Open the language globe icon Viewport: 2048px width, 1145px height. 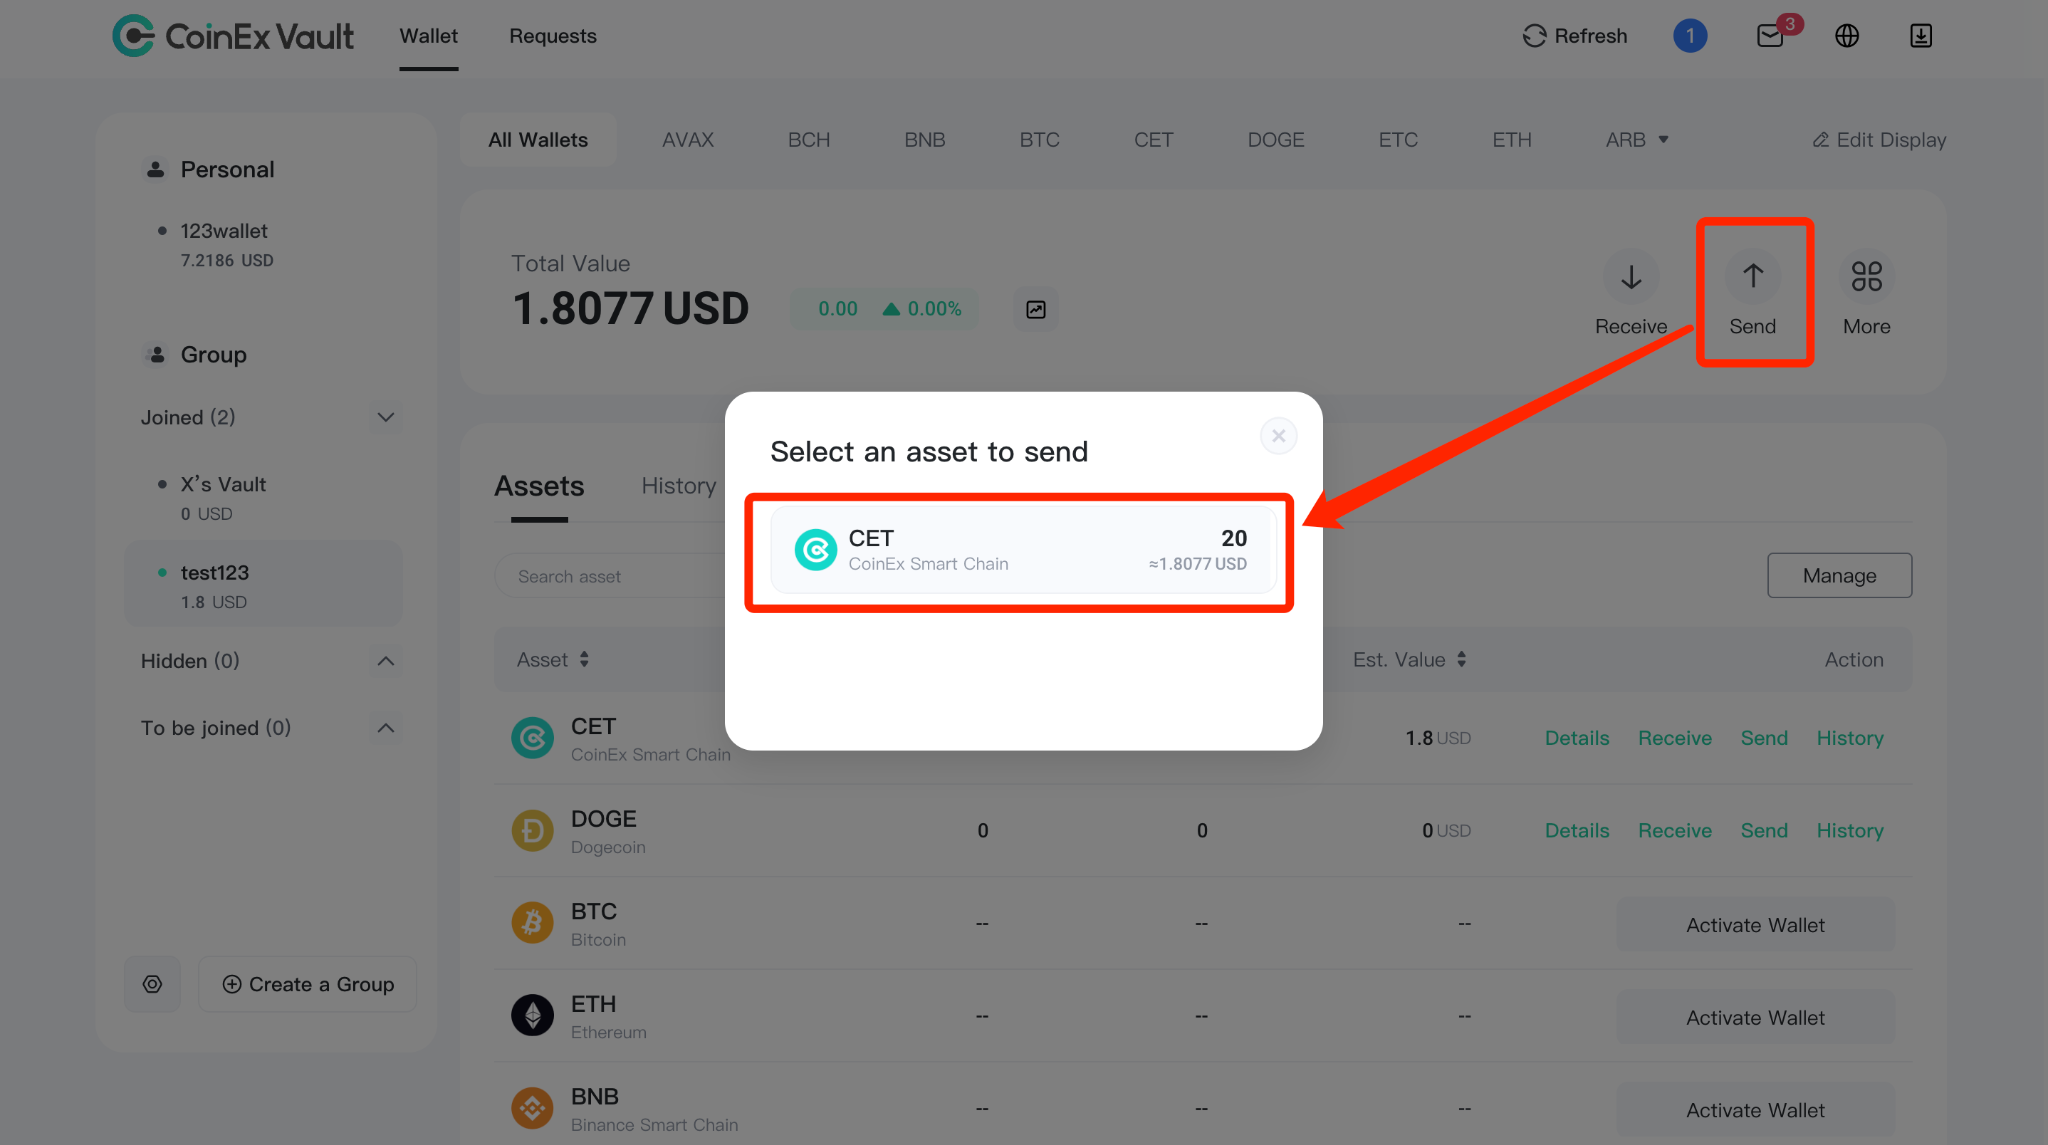[1847, 36]
